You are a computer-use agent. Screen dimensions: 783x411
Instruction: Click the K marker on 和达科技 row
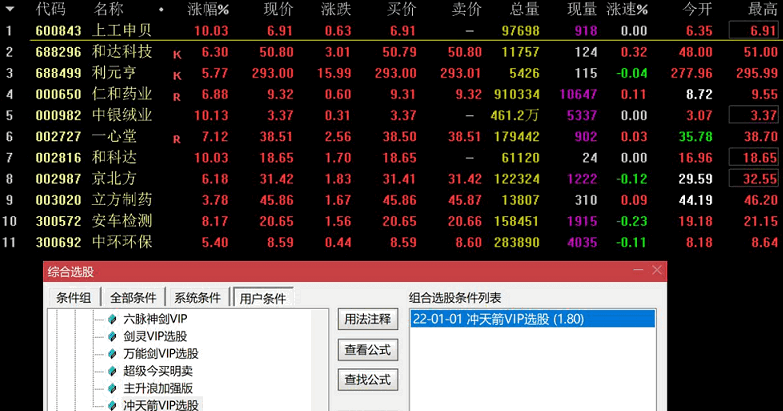[177, 55]
